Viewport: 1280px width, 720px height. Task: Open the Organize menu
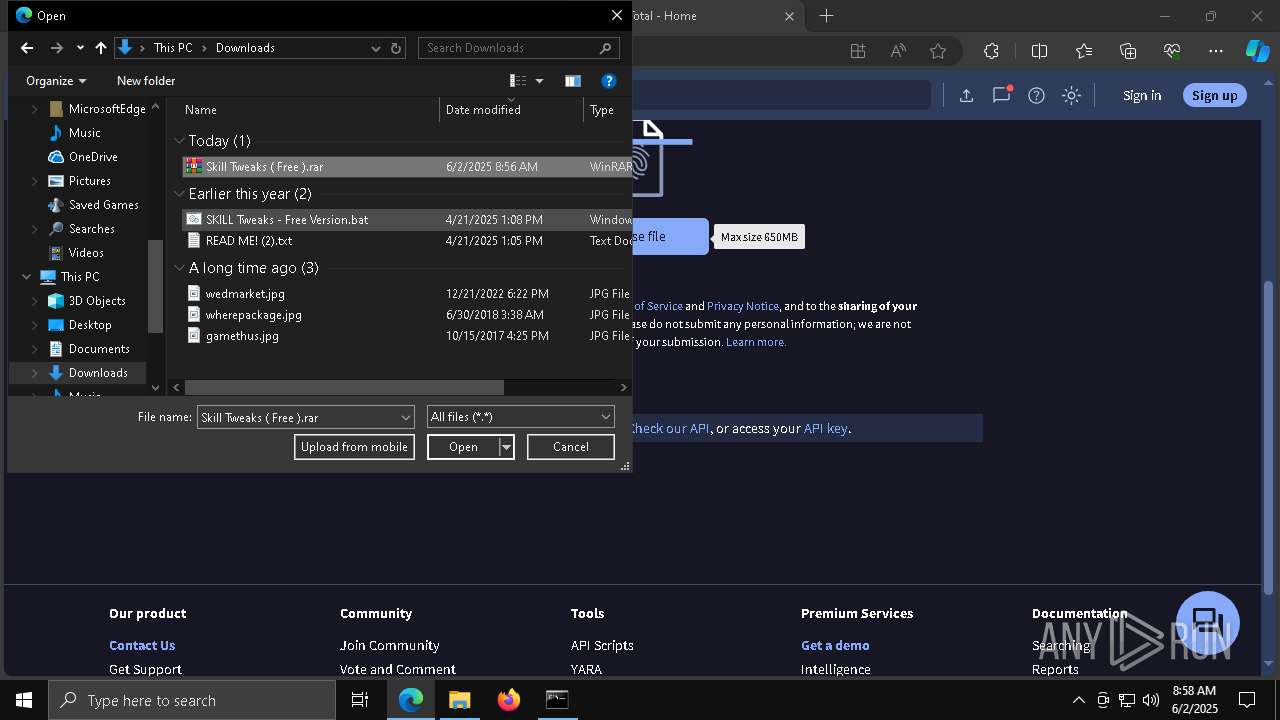56,81
